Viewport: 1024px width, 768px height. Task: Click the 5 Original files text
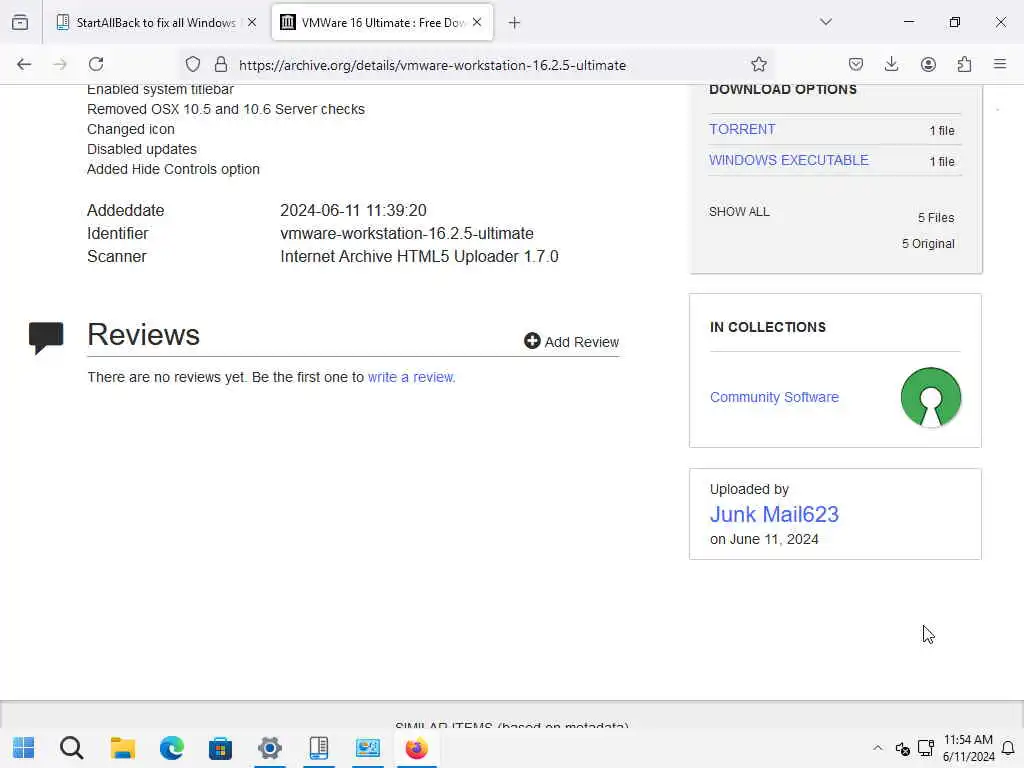(x=928, y=244)
